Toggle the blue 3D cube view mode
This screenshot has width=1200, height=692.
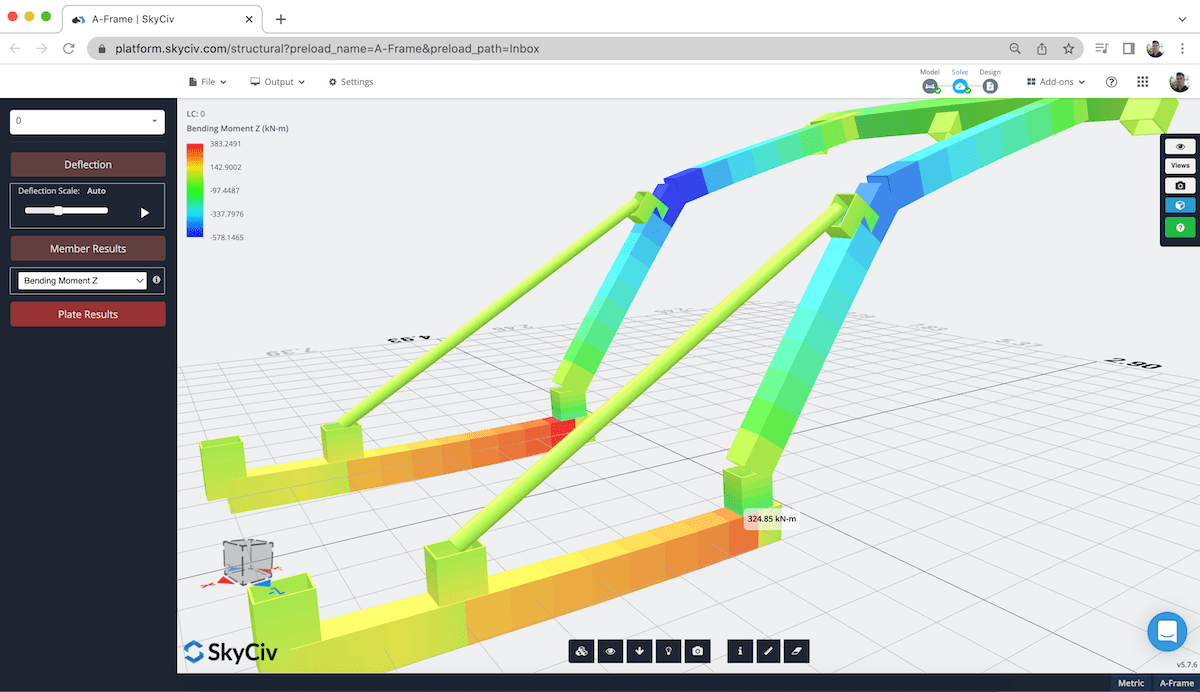pyautogui.click(x=1180, y=205)
